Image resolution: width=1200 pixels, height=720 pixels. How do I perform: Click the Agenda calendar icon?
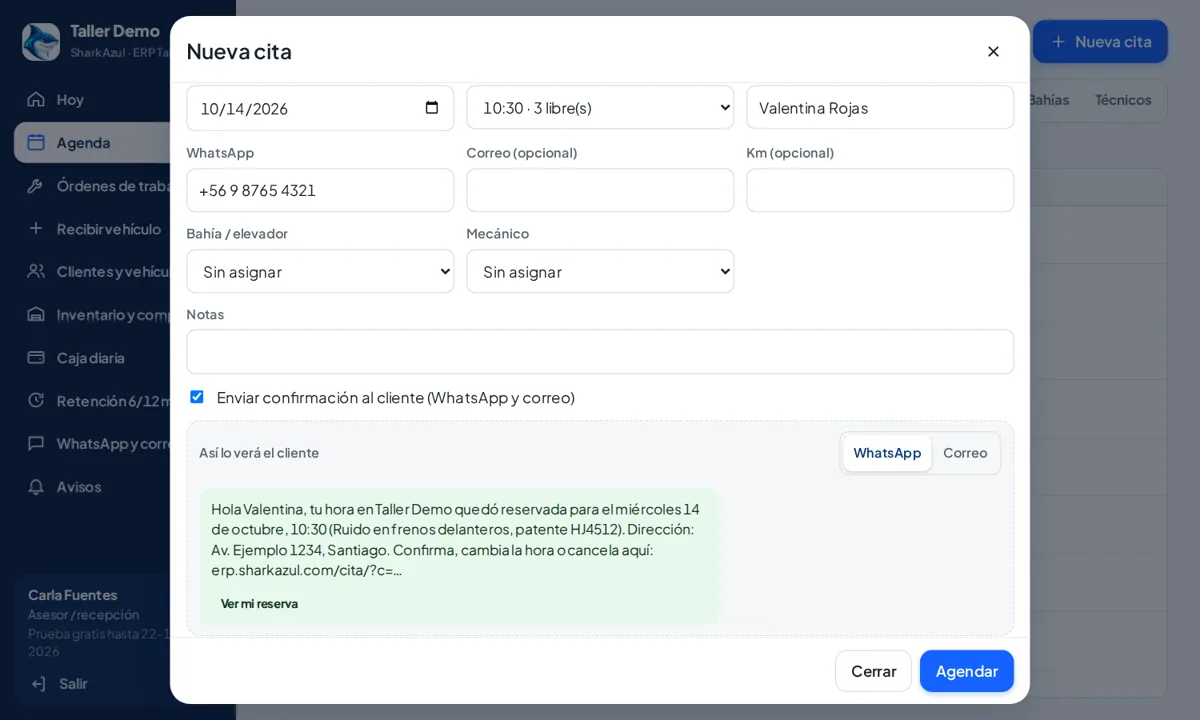point(36,142)
